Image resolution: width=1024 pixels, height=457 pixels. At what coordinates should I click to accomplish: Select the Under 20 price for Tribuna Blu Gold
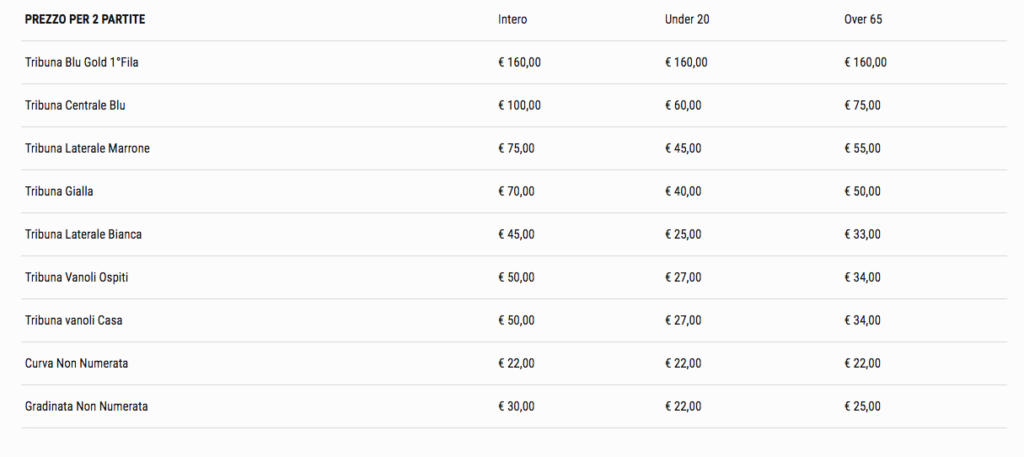[x=686, y=63]
